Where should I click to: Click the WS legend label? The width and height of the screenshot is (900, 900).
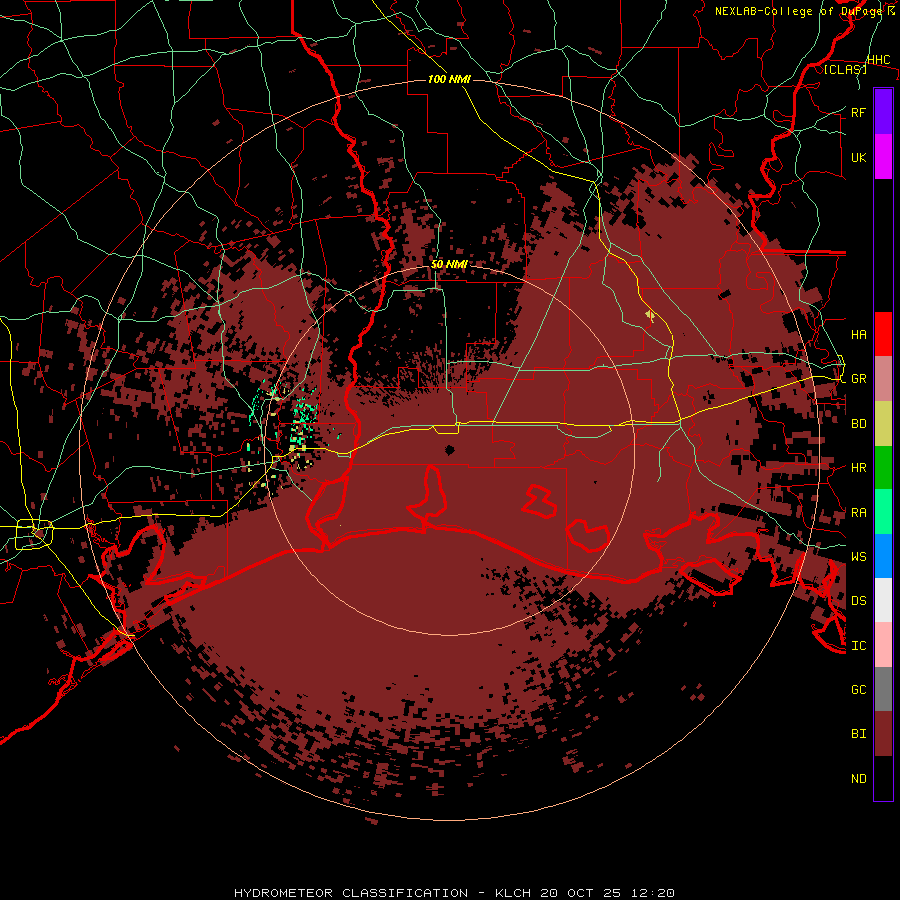[858, 556]
